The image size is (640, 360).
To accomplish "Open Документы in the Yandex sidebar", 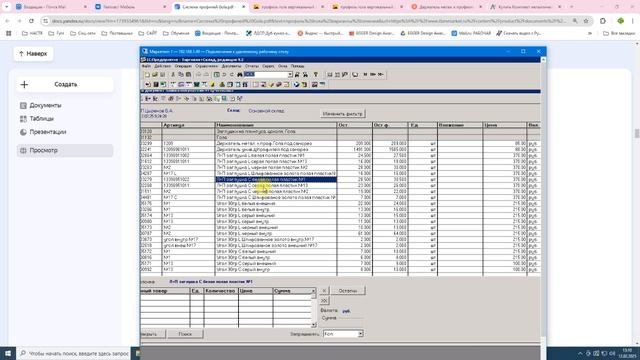I will point(45,105).
